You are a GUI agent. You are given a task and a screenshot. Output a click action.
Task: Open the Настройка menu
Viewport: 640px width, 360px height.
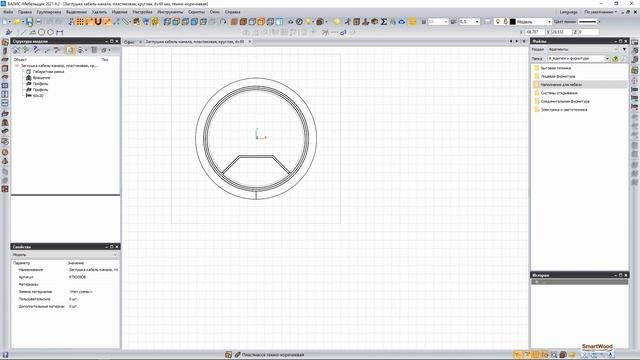click(x=142, y=12)
